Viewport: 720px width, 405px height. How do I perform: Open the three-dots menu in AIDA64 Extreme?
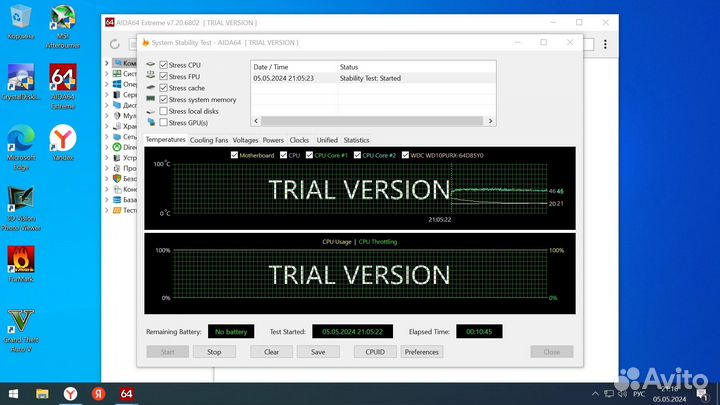(x=605, y=44)
